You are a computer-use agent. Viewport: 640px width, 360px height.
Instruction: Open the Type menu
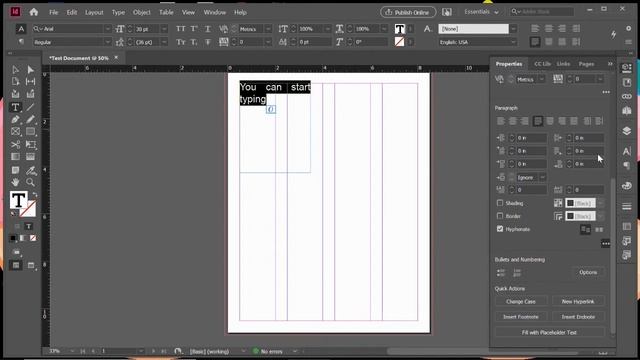(118, 12)
